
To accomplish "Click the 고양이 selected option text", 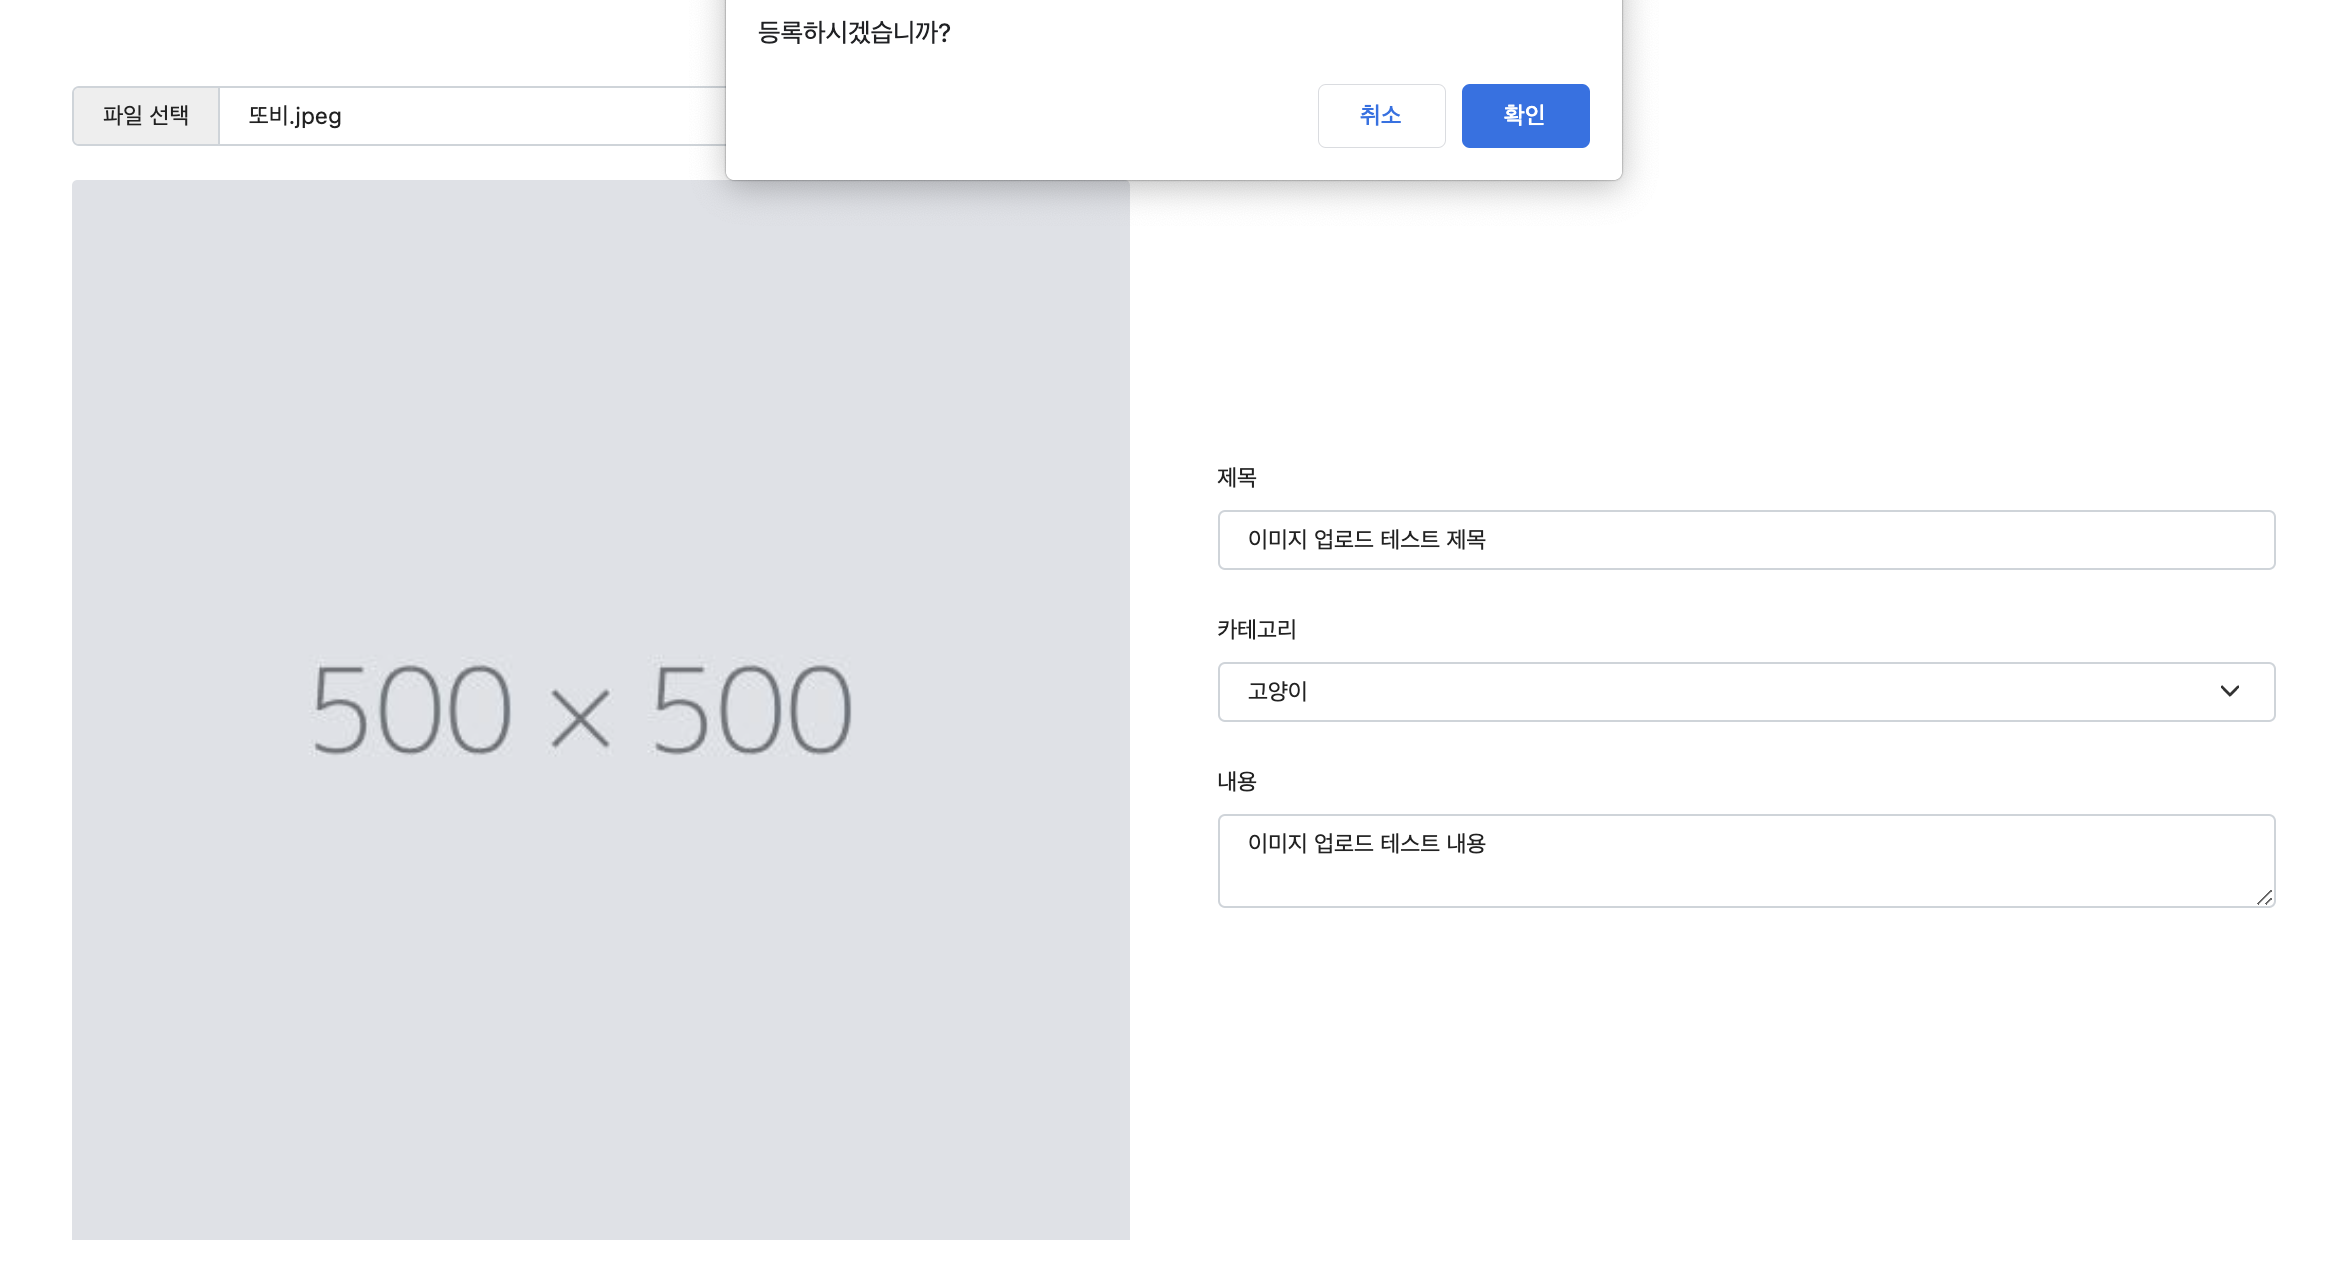I will [1277, 691].
